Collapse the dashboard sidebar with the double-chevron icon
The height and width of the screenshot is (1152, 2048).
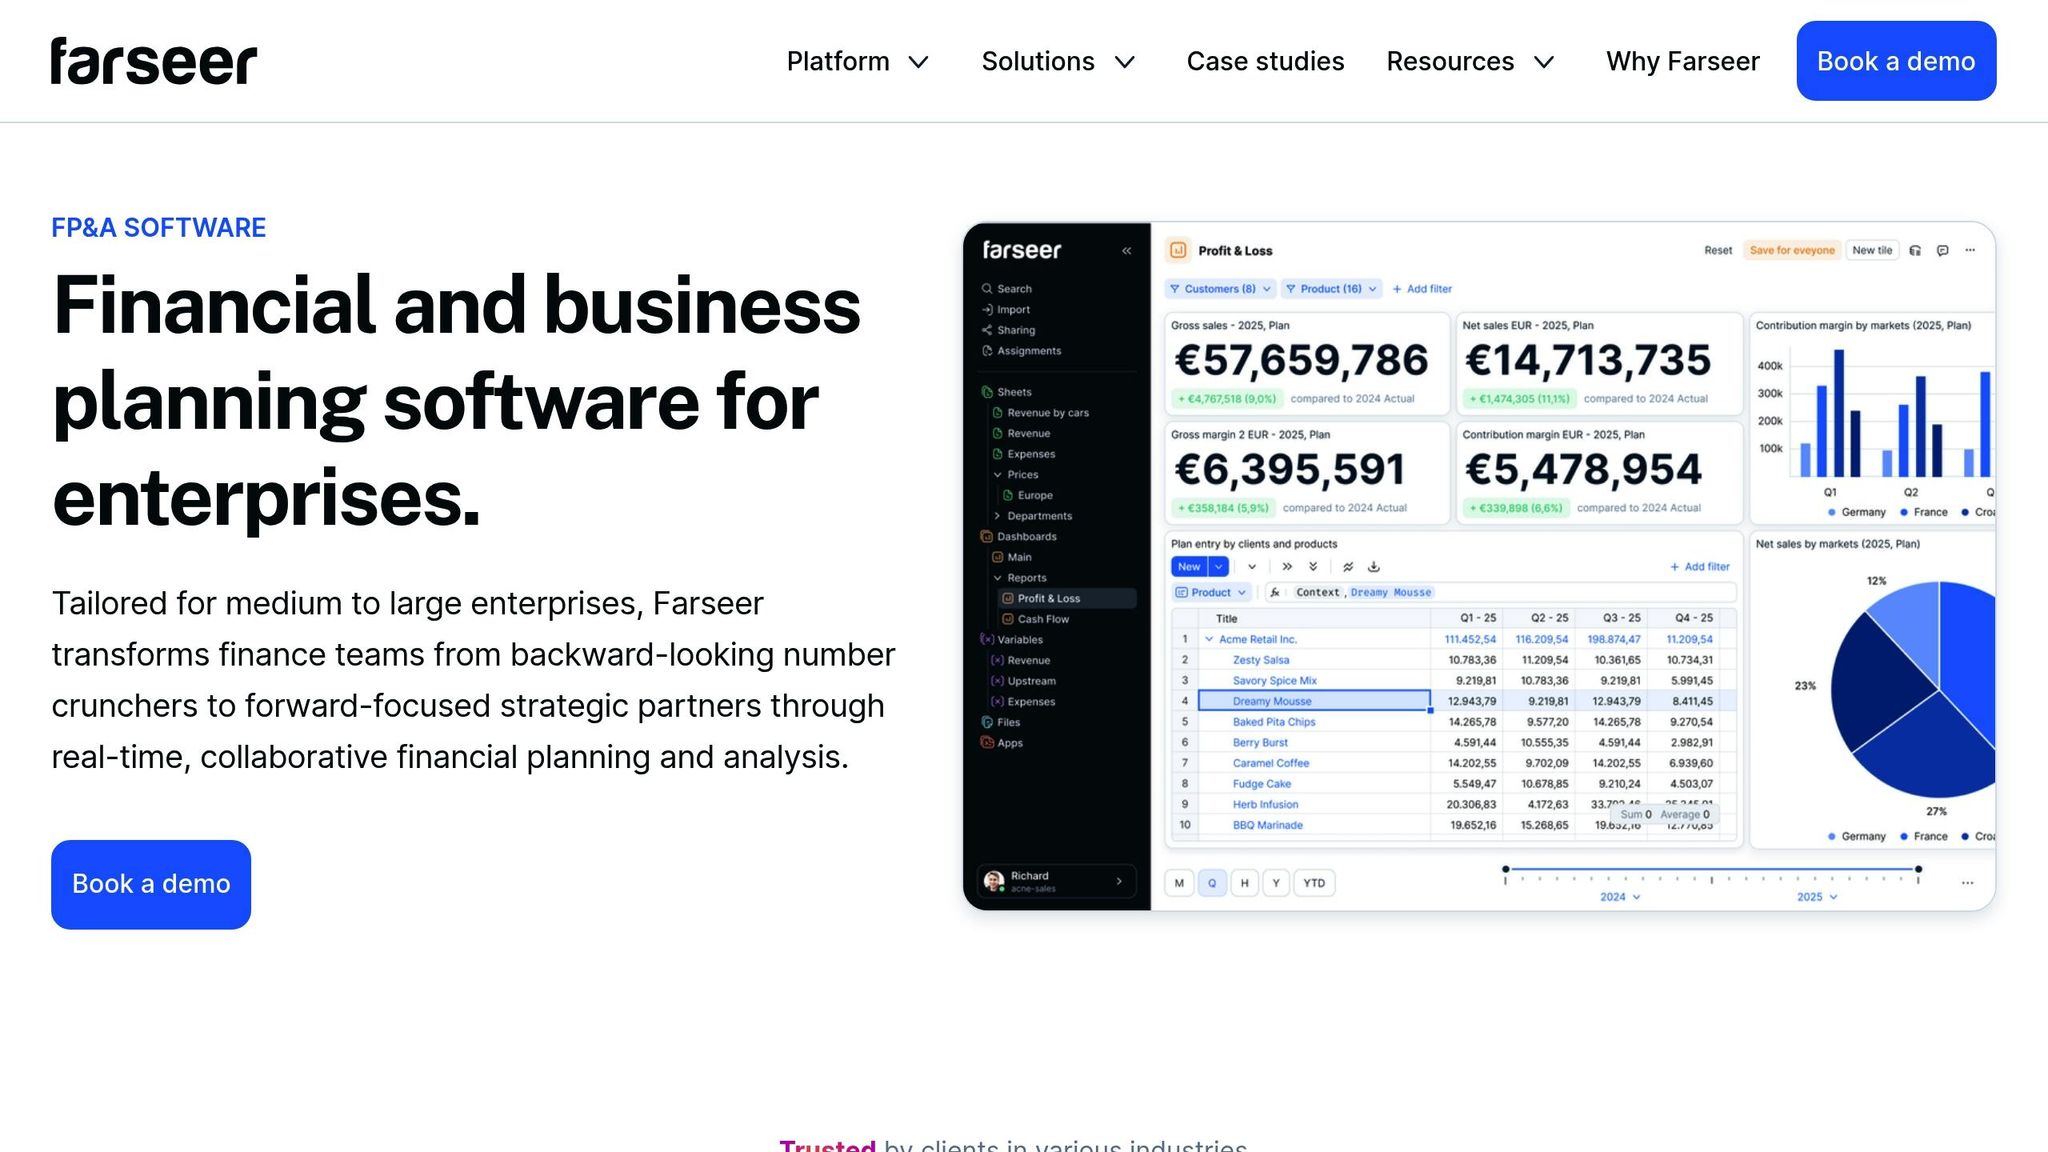[x=1127, y=251]
